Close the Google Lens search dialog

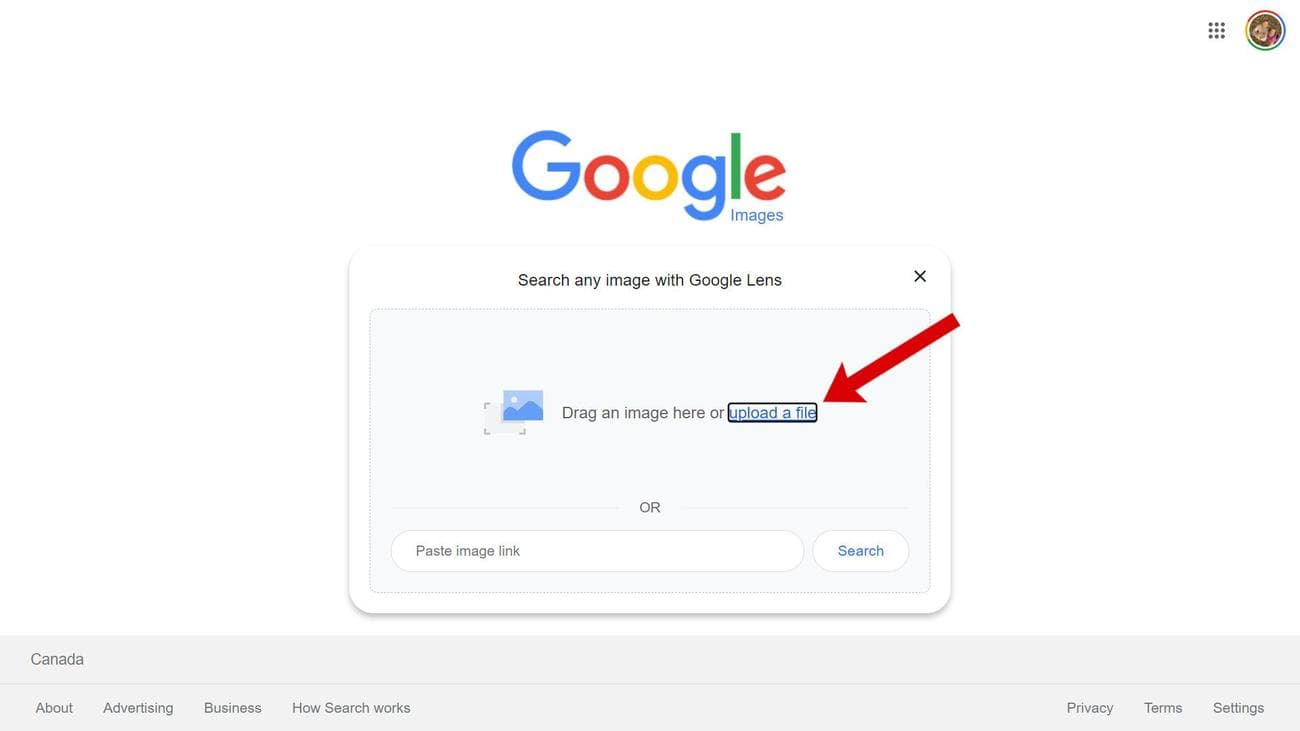920,276
